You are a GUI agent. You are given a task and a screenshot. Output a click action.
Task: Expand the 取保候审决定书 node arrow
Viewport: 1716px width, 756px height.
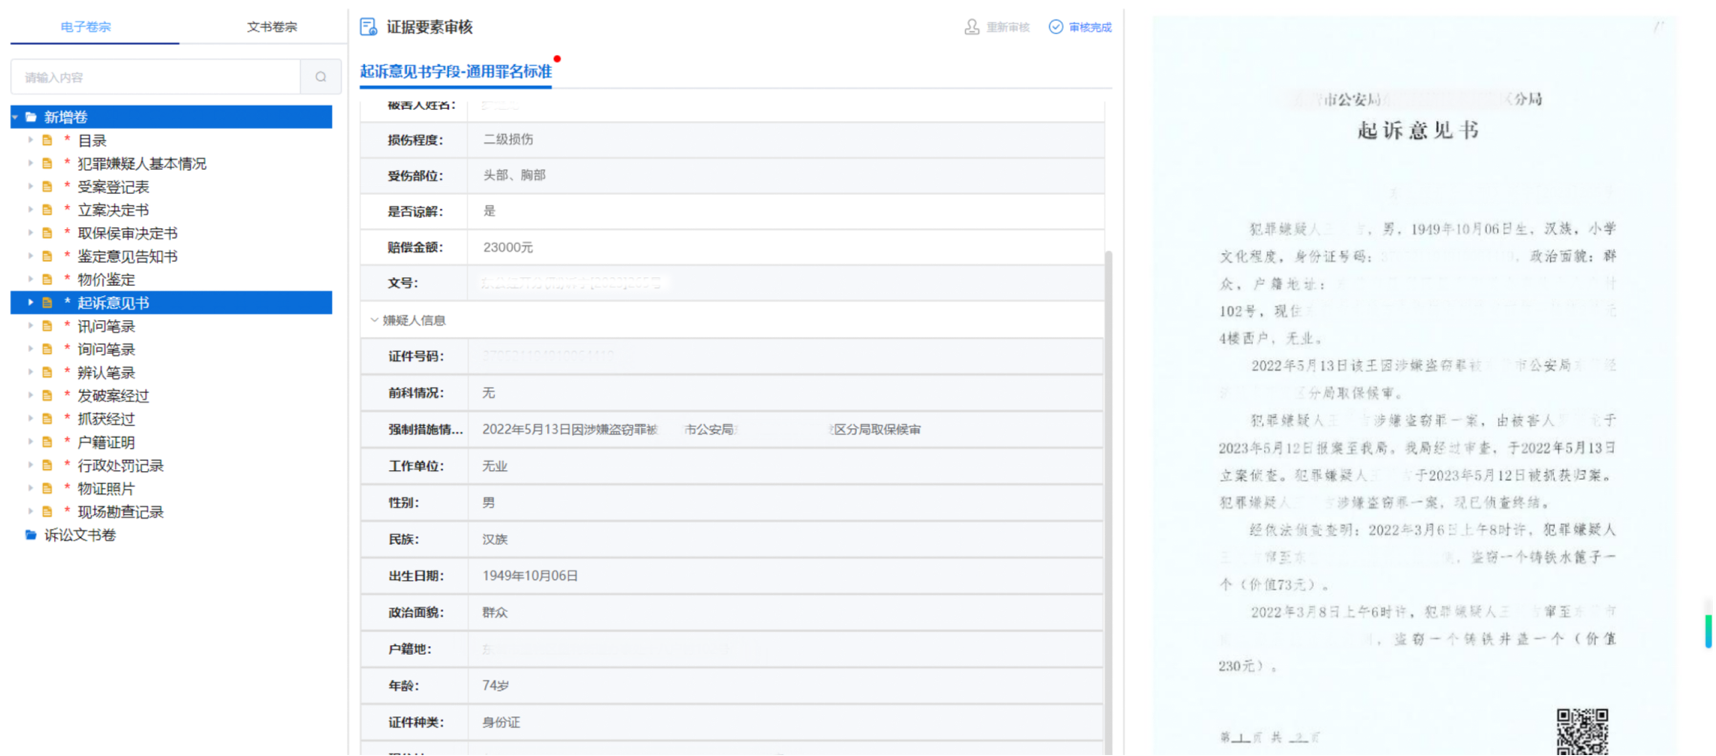tap(30, 233)
